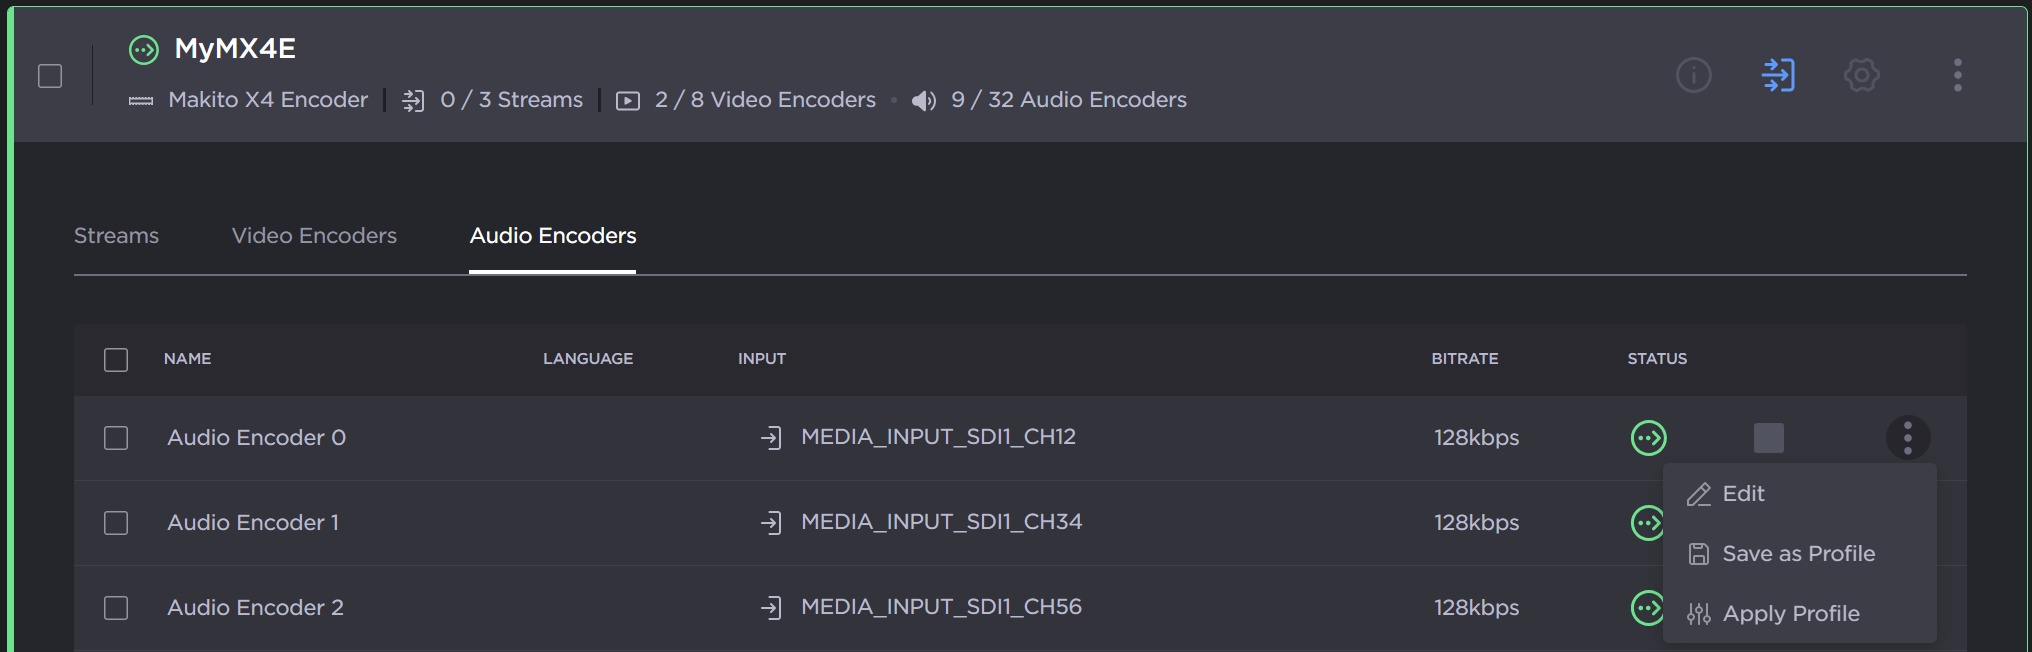Tick the Audio Encoder 2 checkbox
This screenshot has height=652, width=2032.
(x=116, y=608)
